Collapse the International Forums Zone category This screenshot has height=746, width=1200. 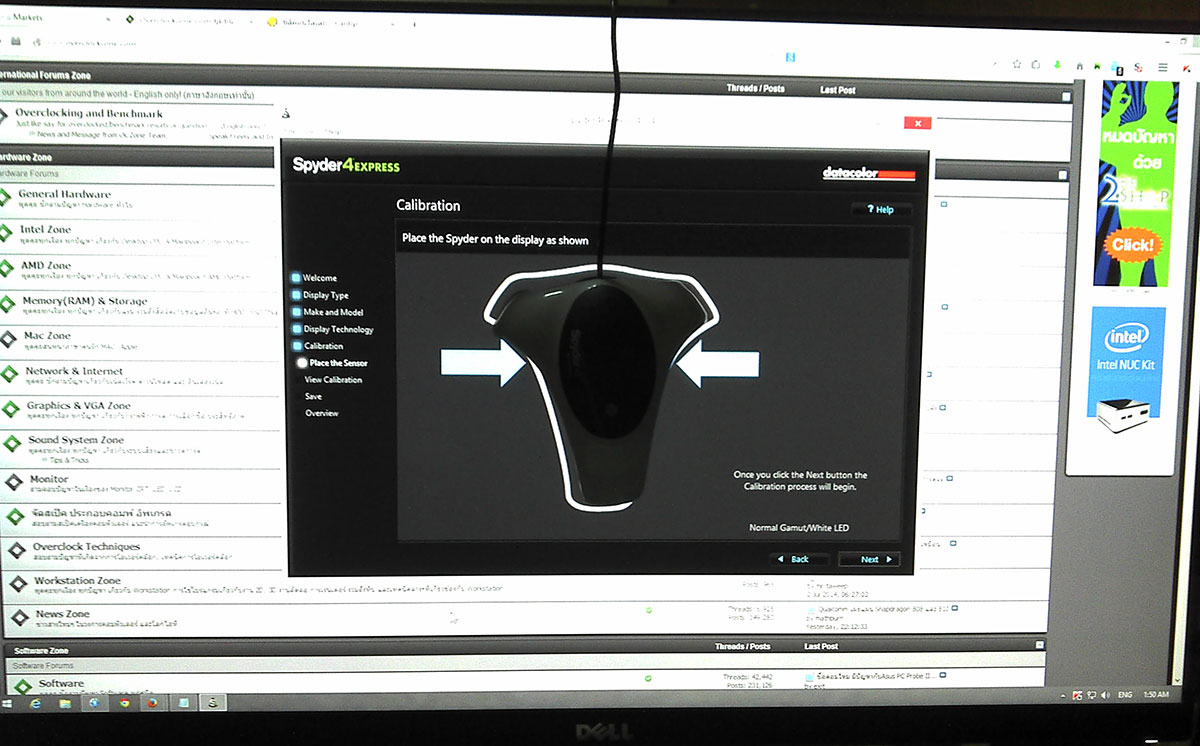(x=1066, y=97)
